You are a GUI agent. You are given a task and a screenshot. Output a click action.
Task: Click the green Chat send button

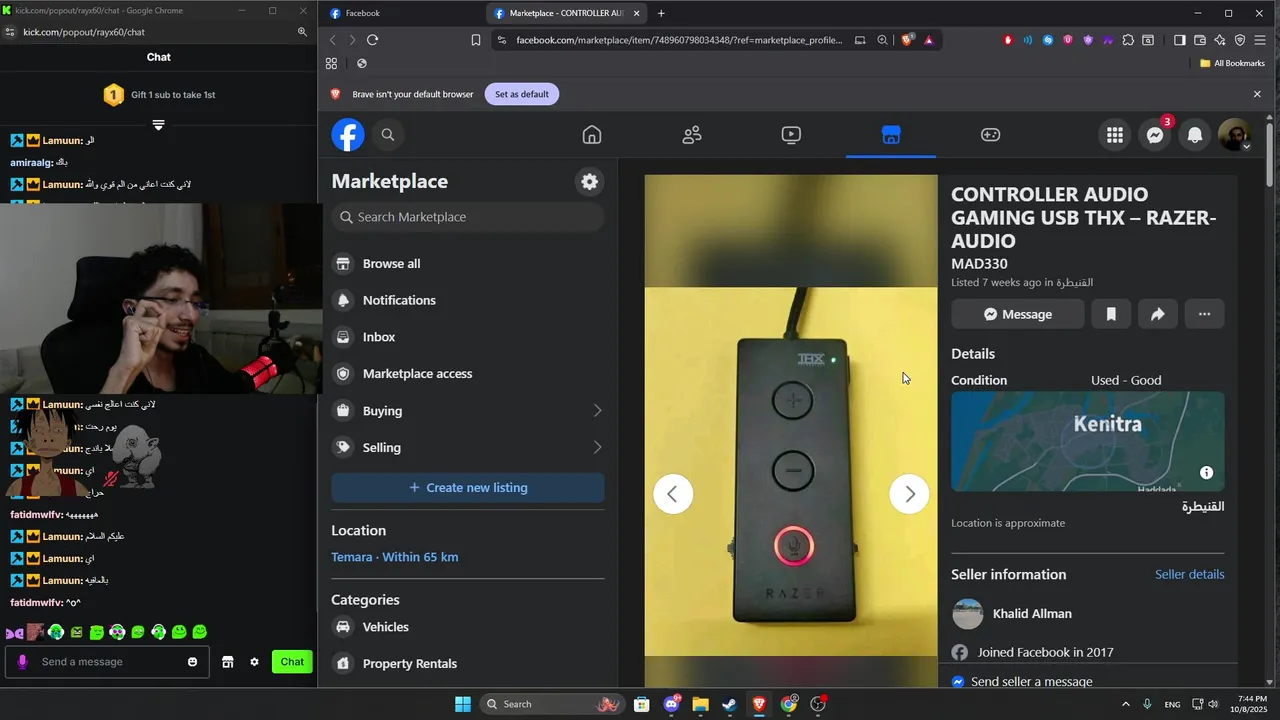[292, 662]
